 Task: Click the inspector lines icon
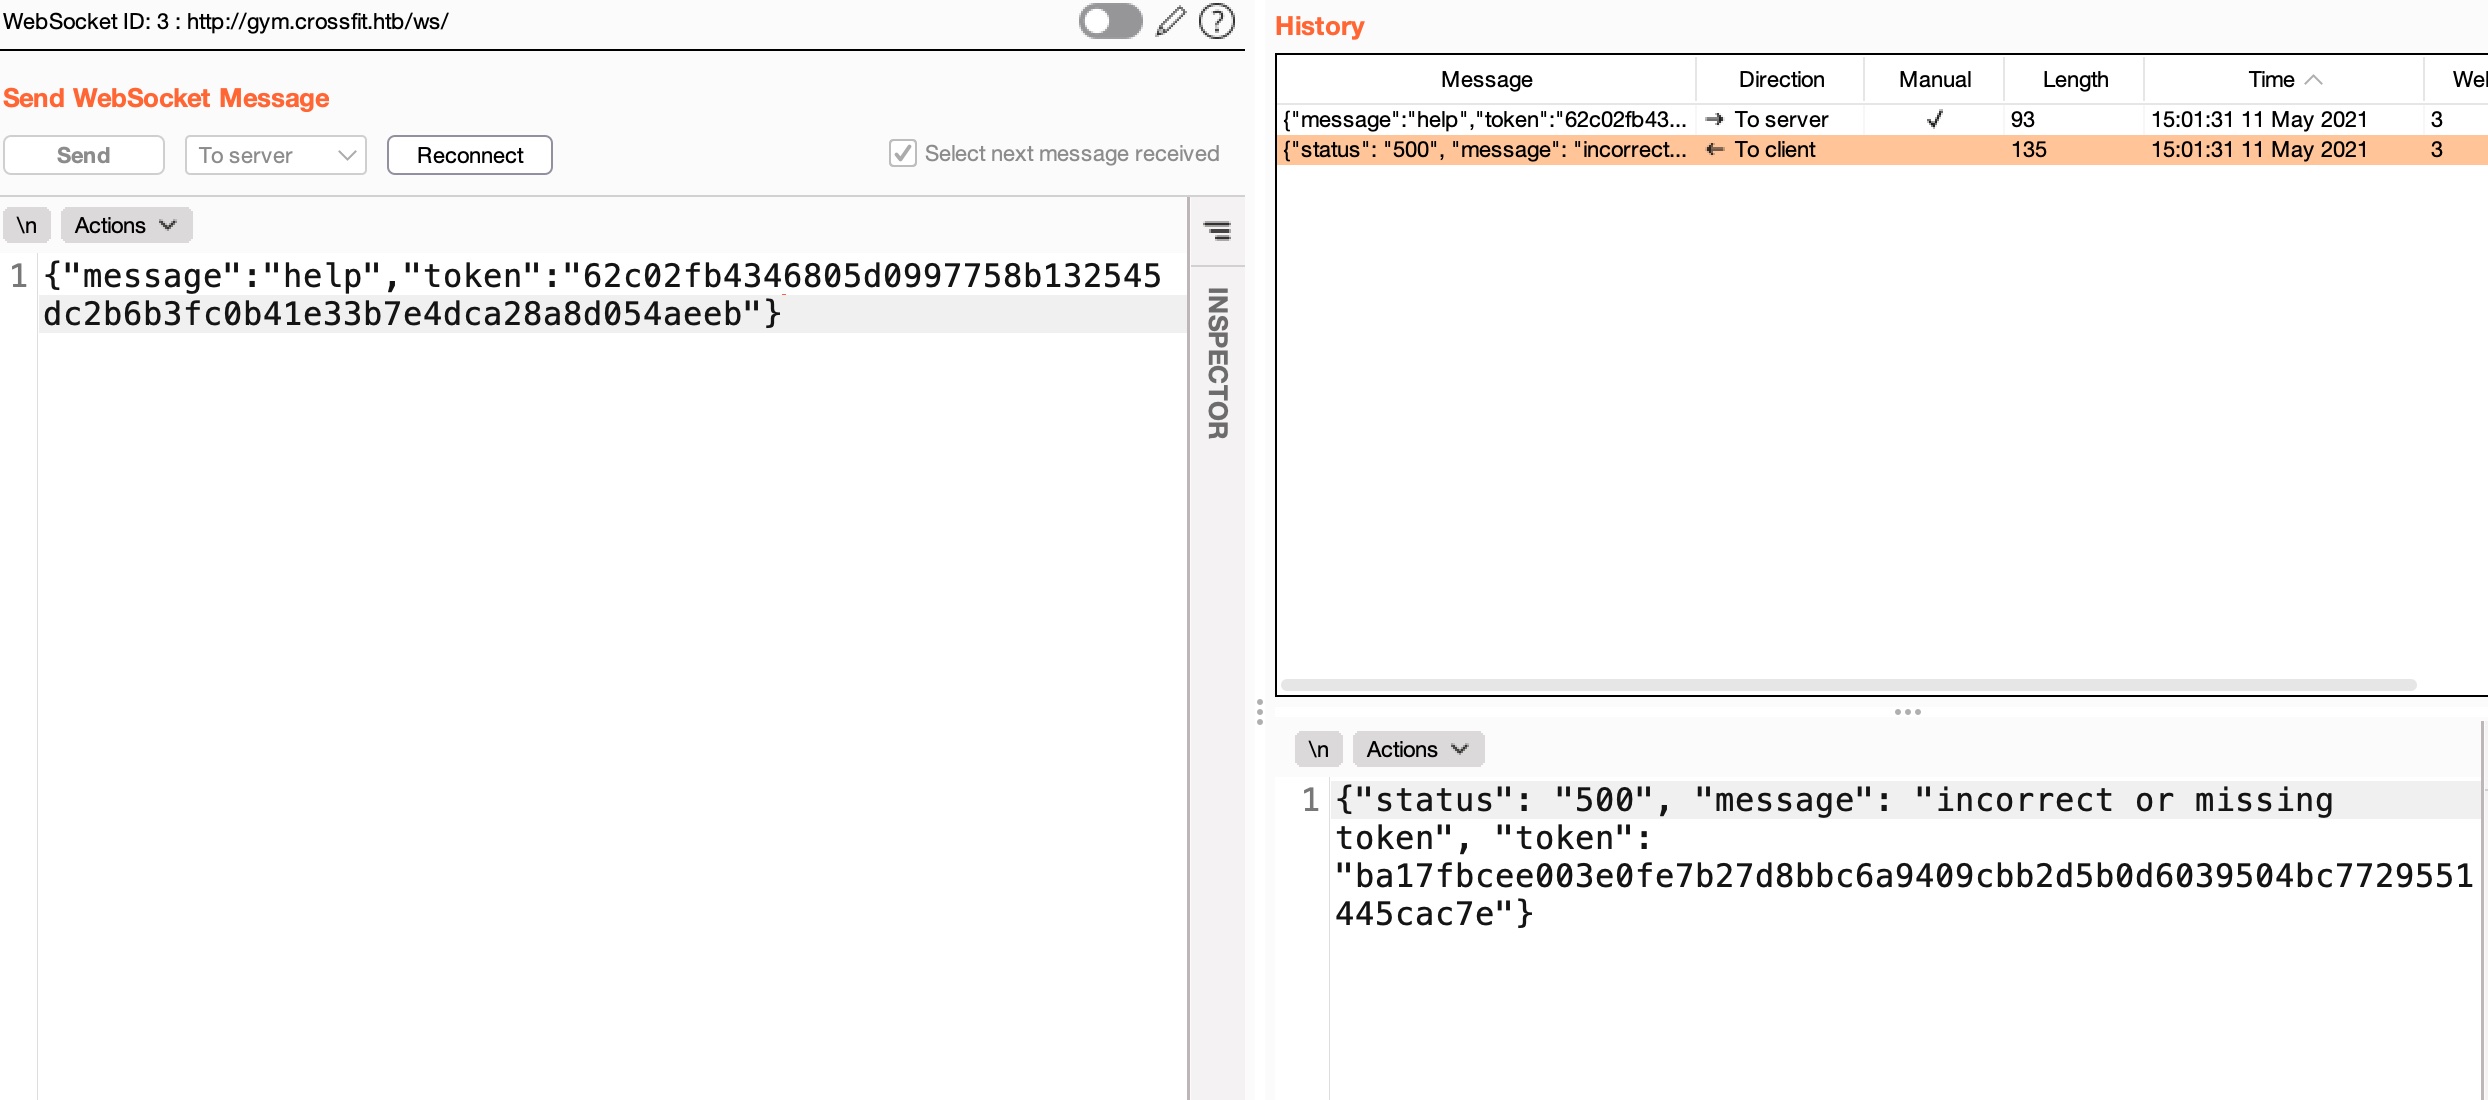coord(1216,231)
